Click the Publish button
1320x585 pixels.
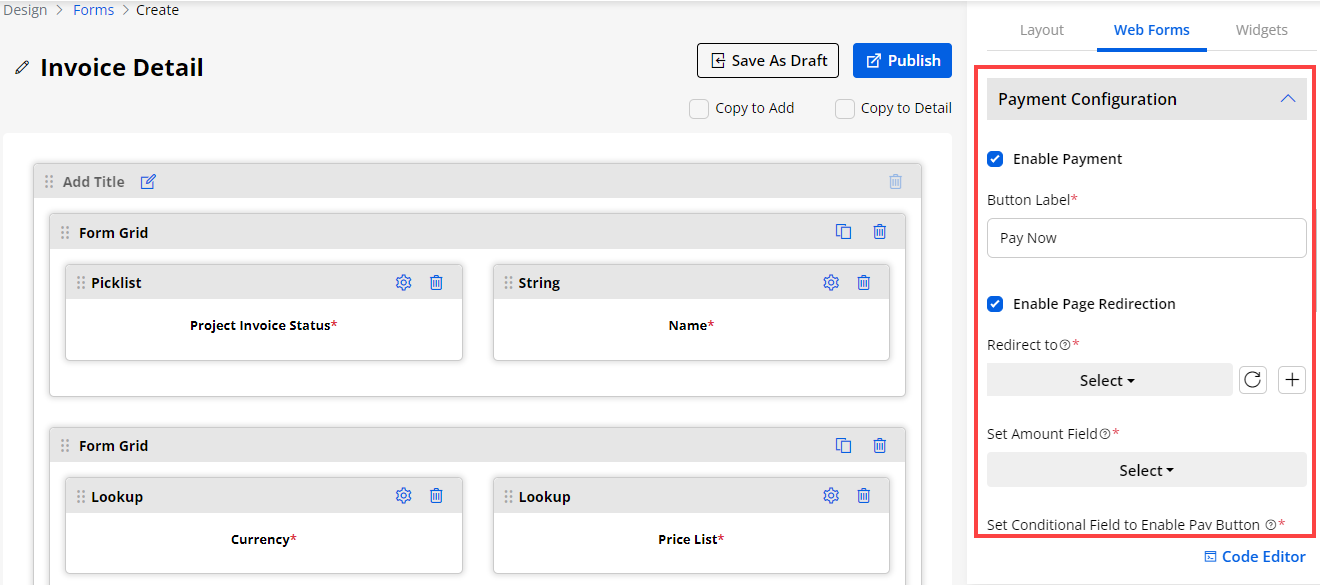(x=902, y=61)
